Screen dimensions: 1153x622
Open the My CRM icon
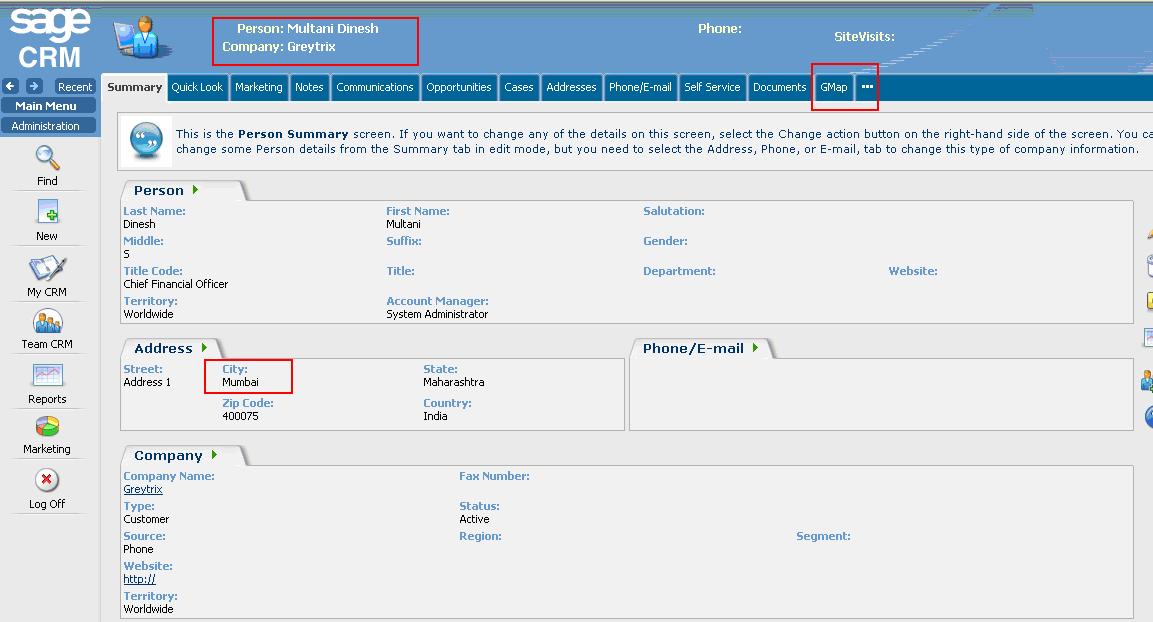point(47,268)
